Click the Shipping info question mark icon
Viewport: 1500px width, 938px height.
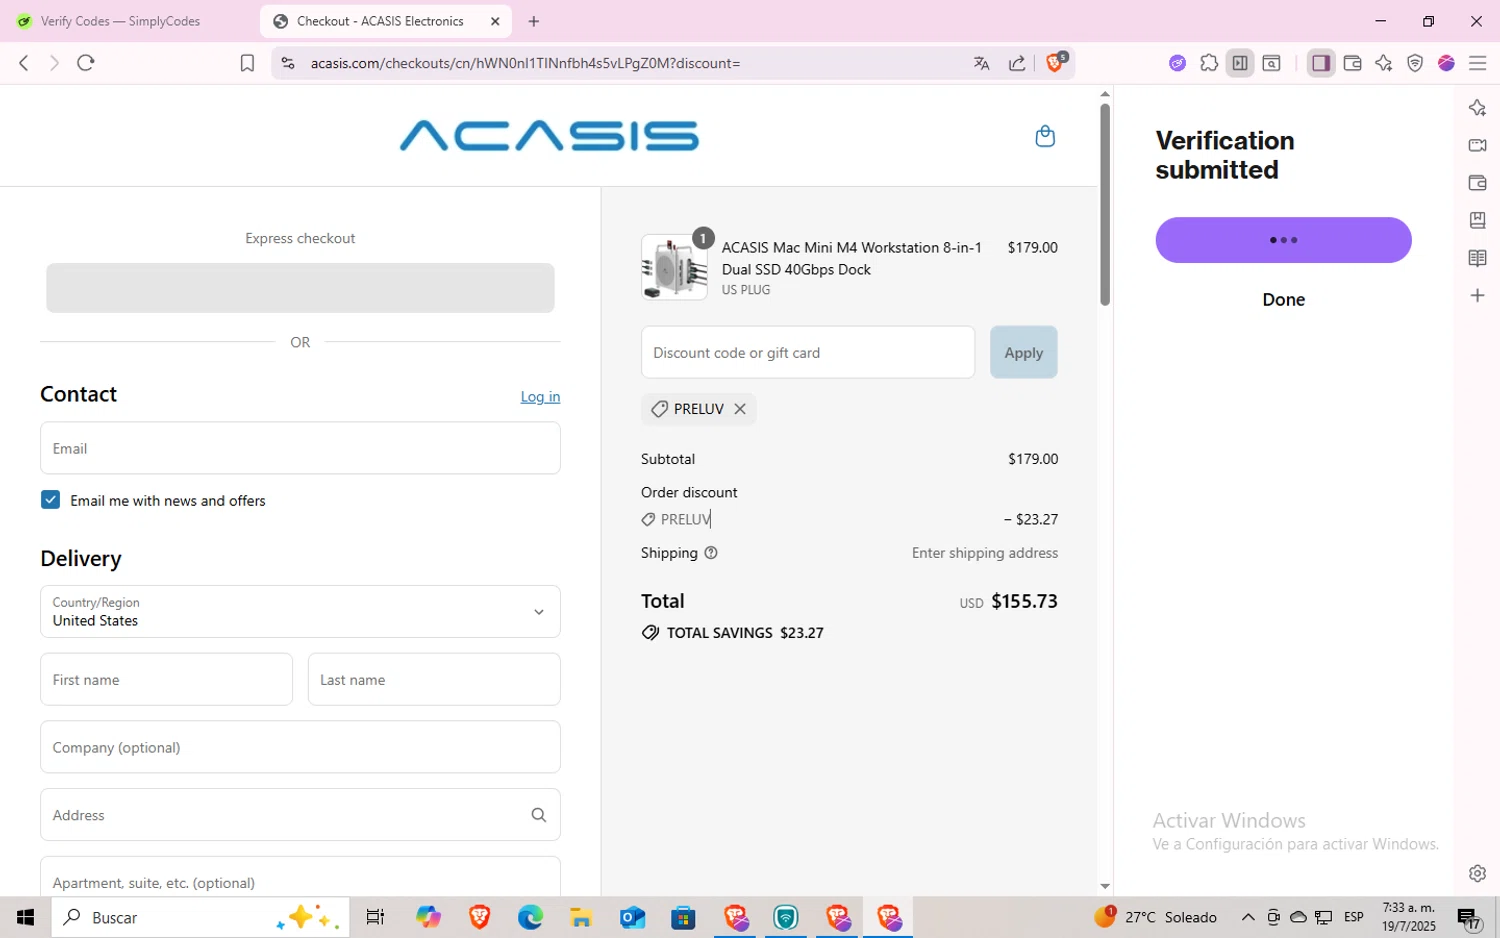(711, 553)
